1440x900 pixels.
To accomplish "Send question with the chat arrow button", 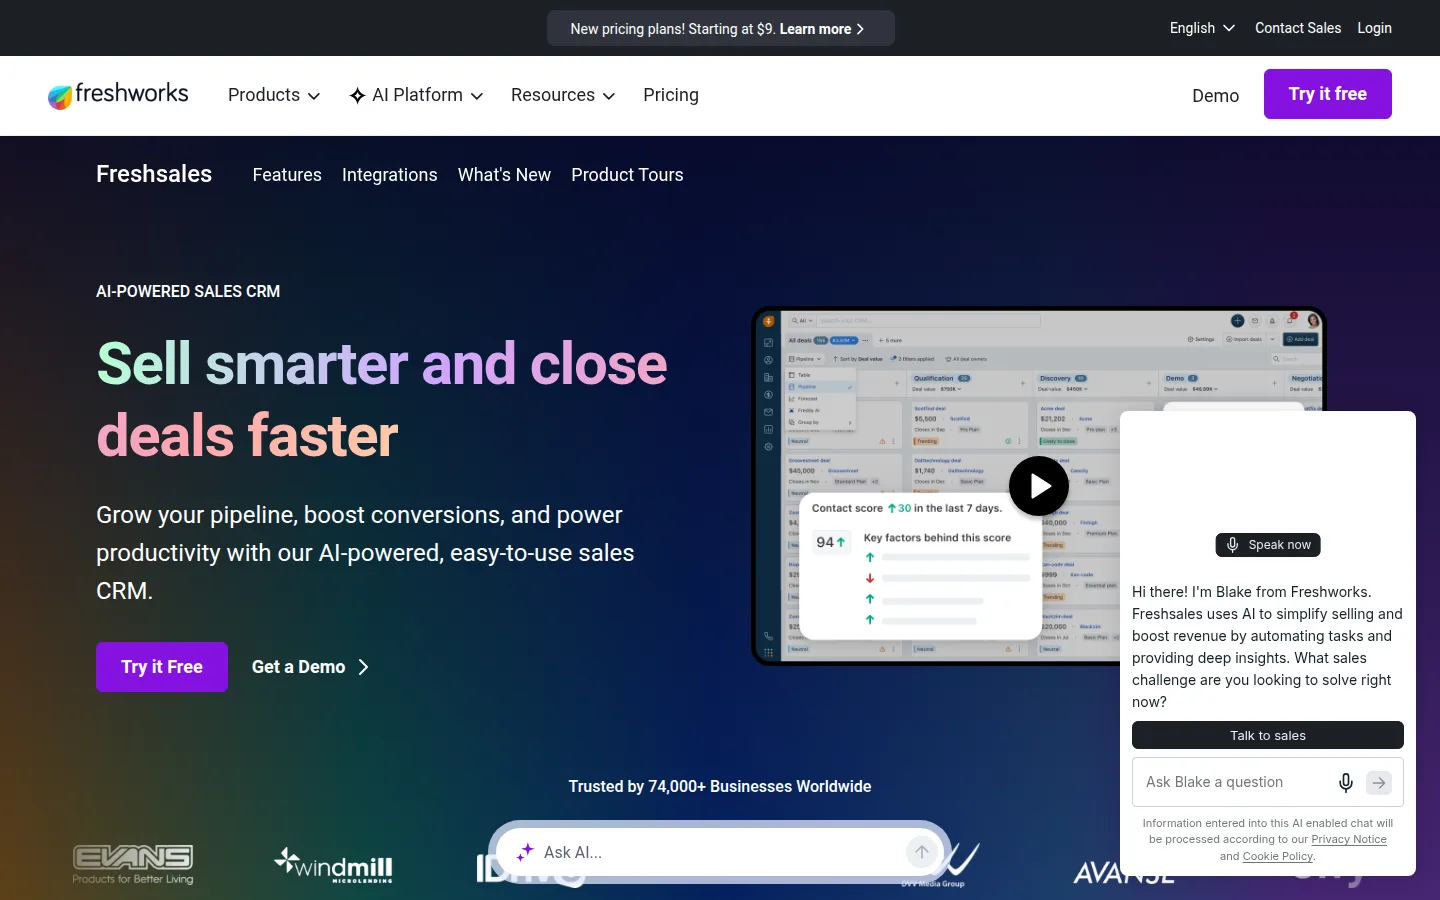I will 1379,783.
